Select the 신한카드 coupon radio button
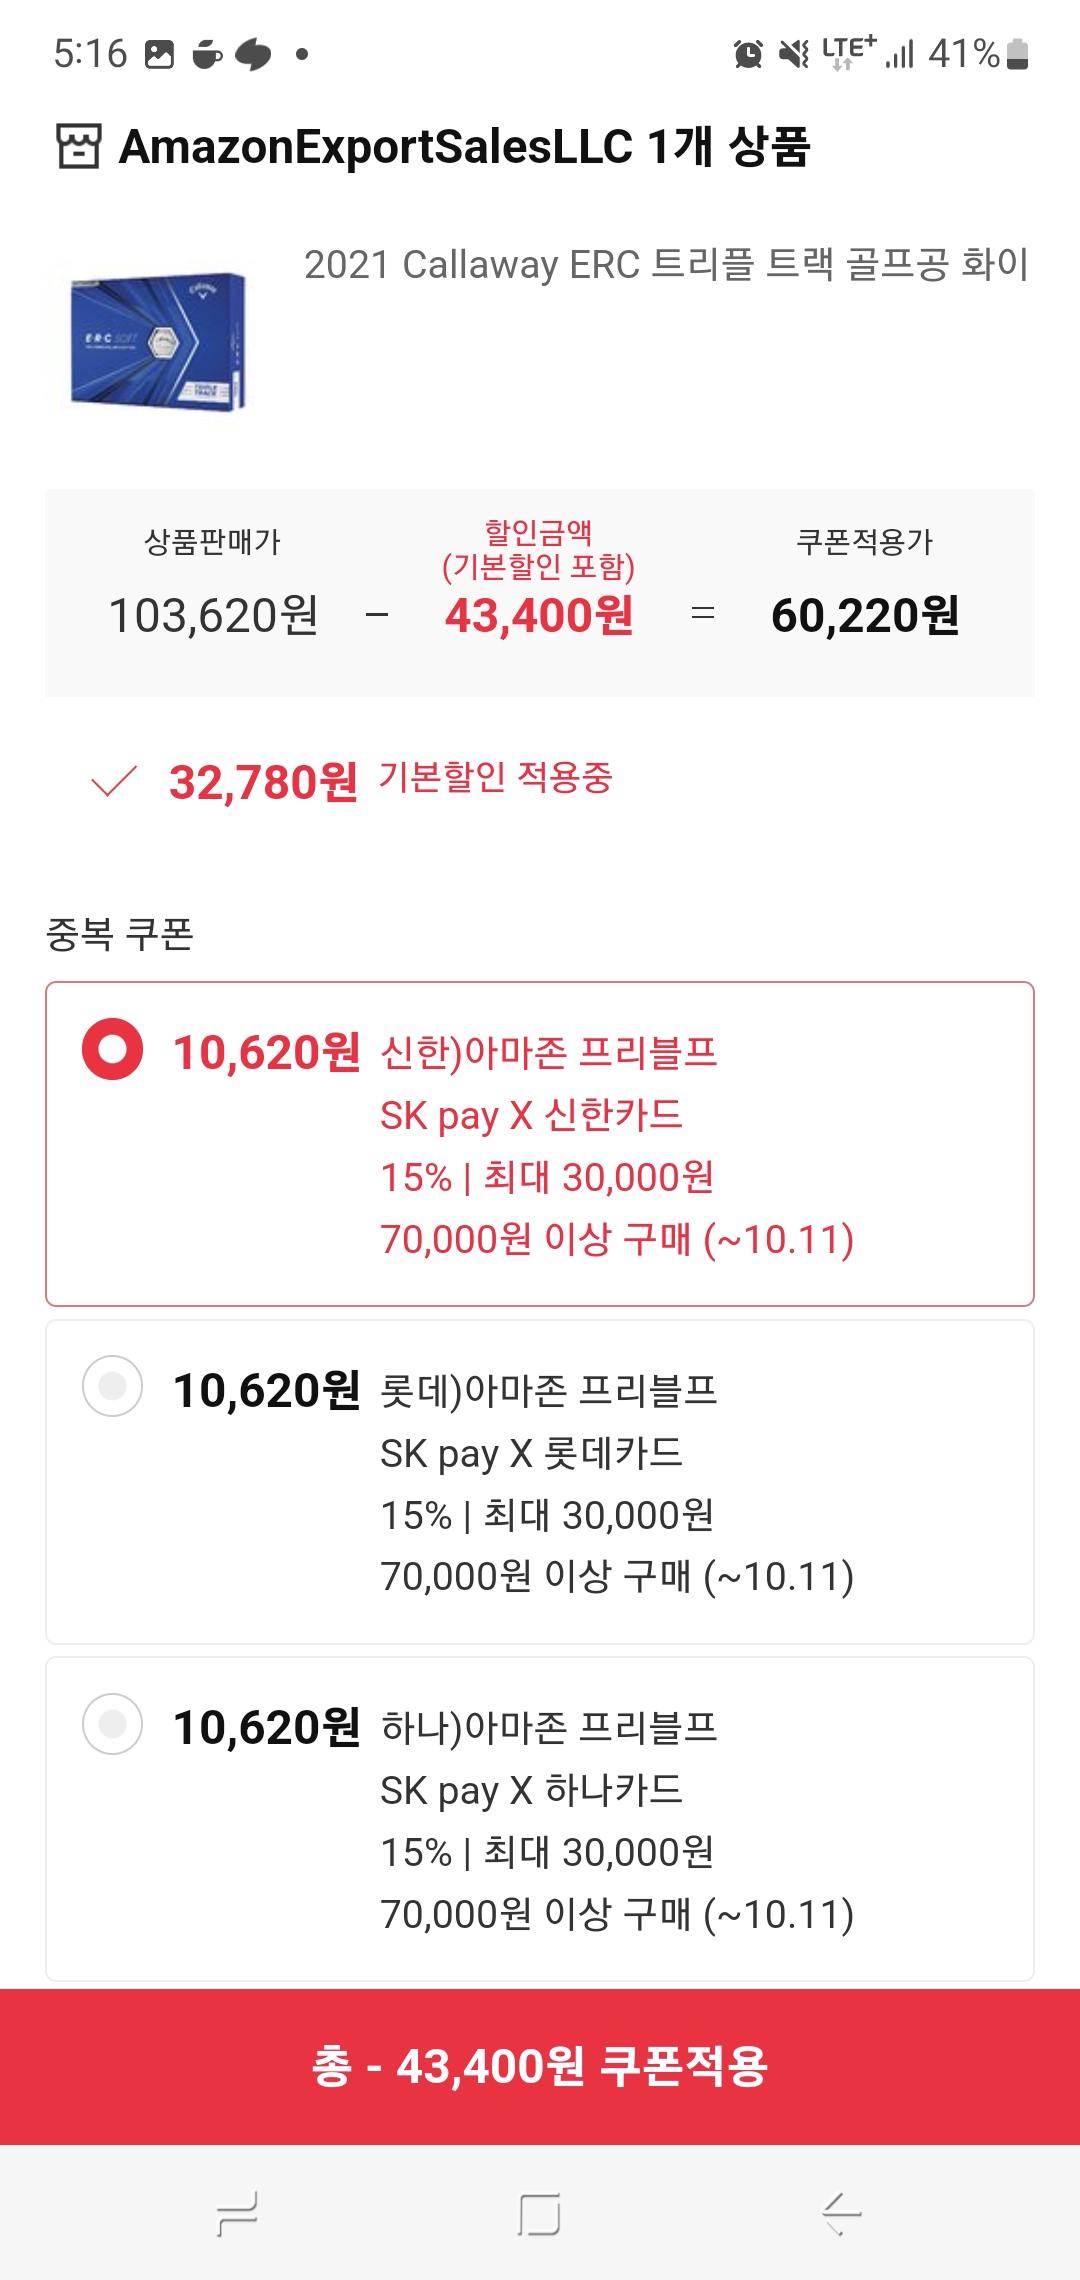This screenshot has width=1080, height=2280. tap(112, 1050)
